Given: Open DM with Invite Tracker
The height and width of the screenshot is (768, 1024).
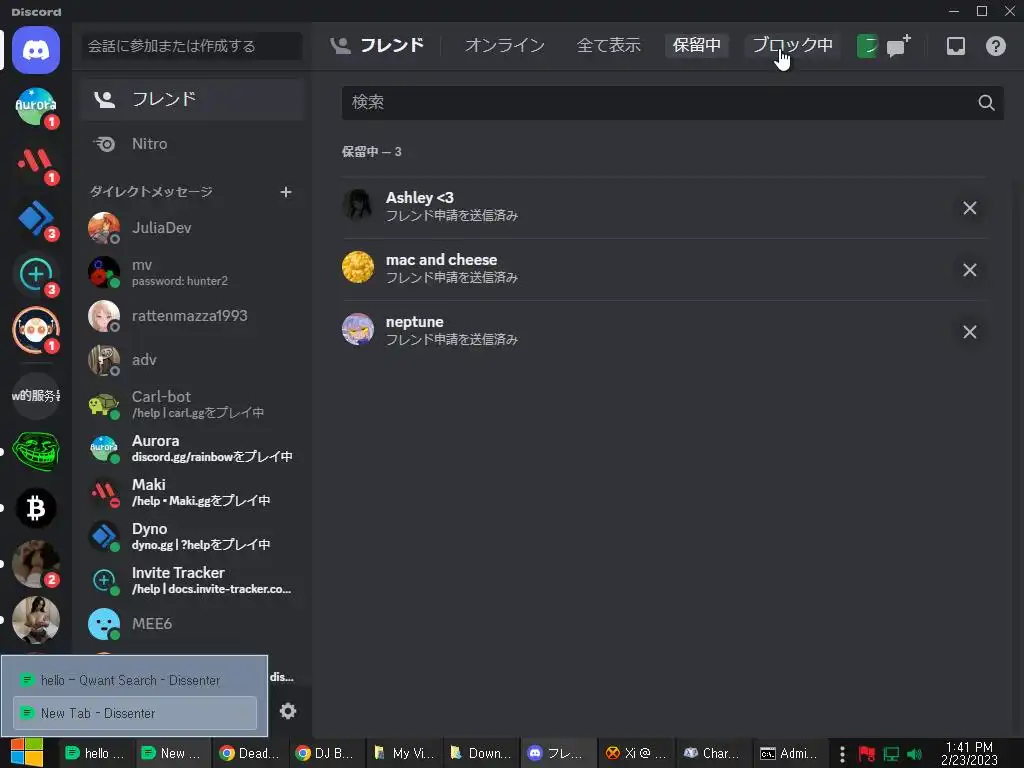Looking at the screenshot, I should 193,580.
